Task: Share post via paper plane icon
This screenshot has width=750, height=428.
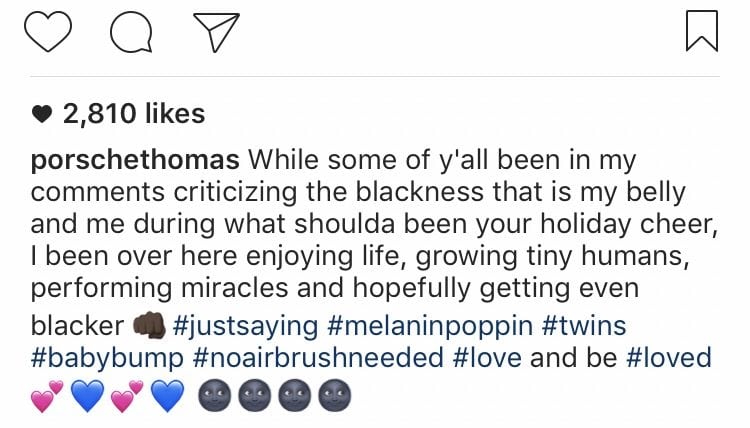Action: (x=217, y=30)
